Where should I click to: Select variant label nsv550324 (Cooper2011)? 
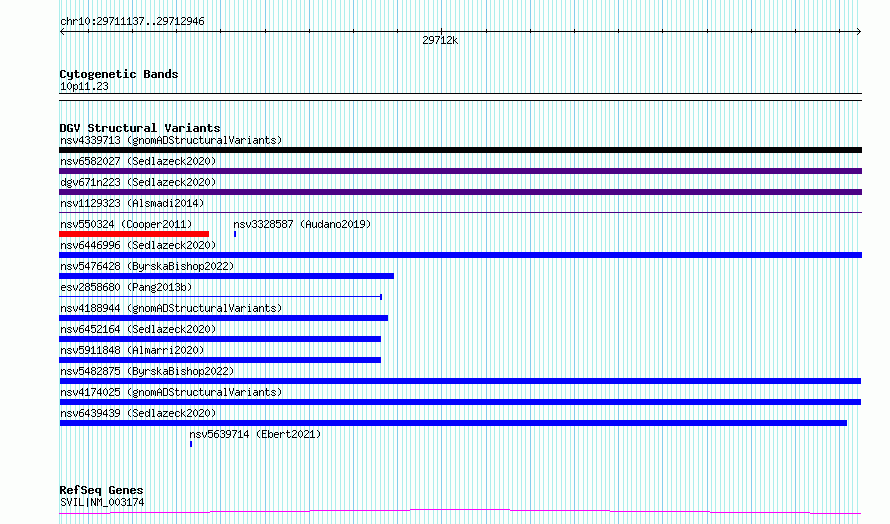pos(126,224)
